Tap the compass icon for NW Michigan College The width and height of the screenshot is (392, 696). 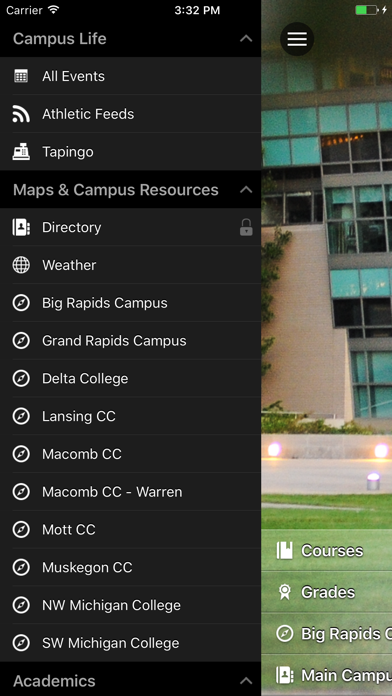coord(21,605)
